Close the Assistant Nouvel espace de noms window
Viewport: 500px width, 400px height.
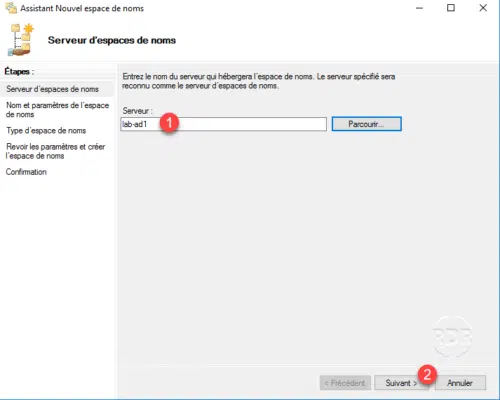(483, 8)
